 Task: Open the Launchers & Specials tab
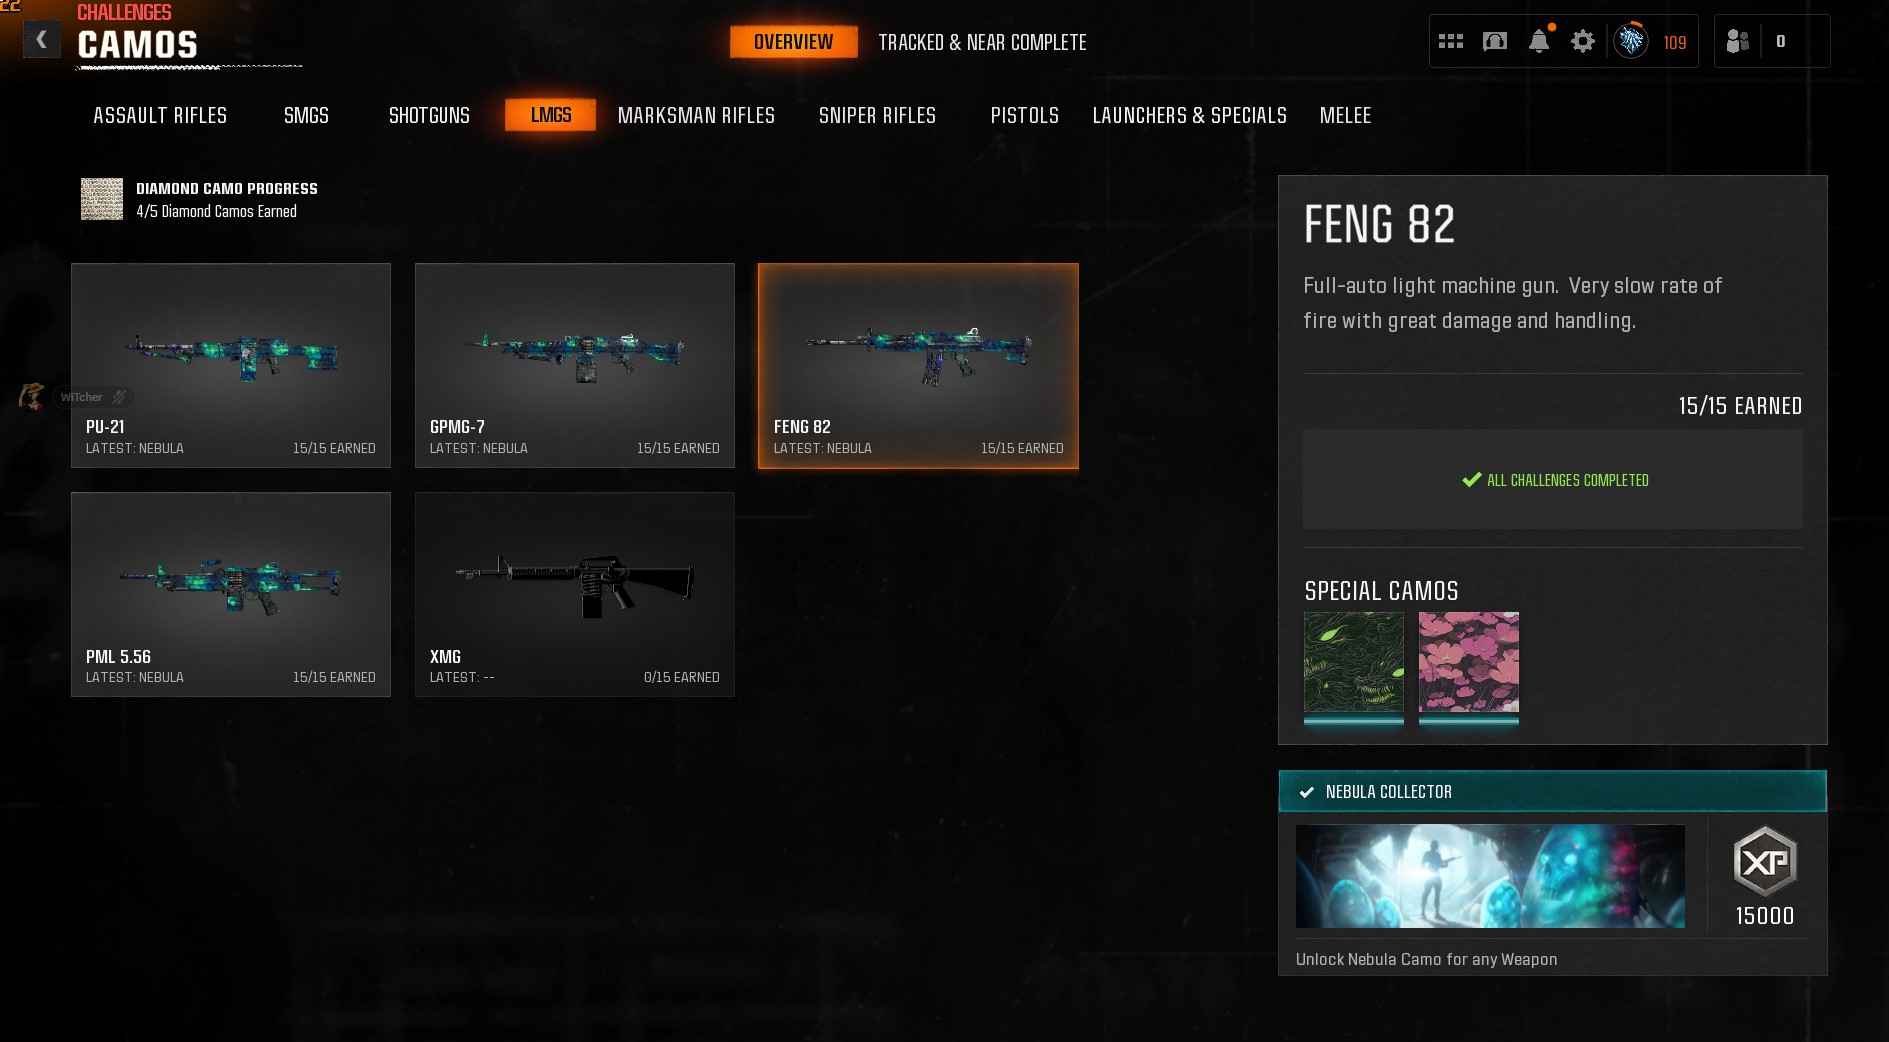pos(1189,115)
